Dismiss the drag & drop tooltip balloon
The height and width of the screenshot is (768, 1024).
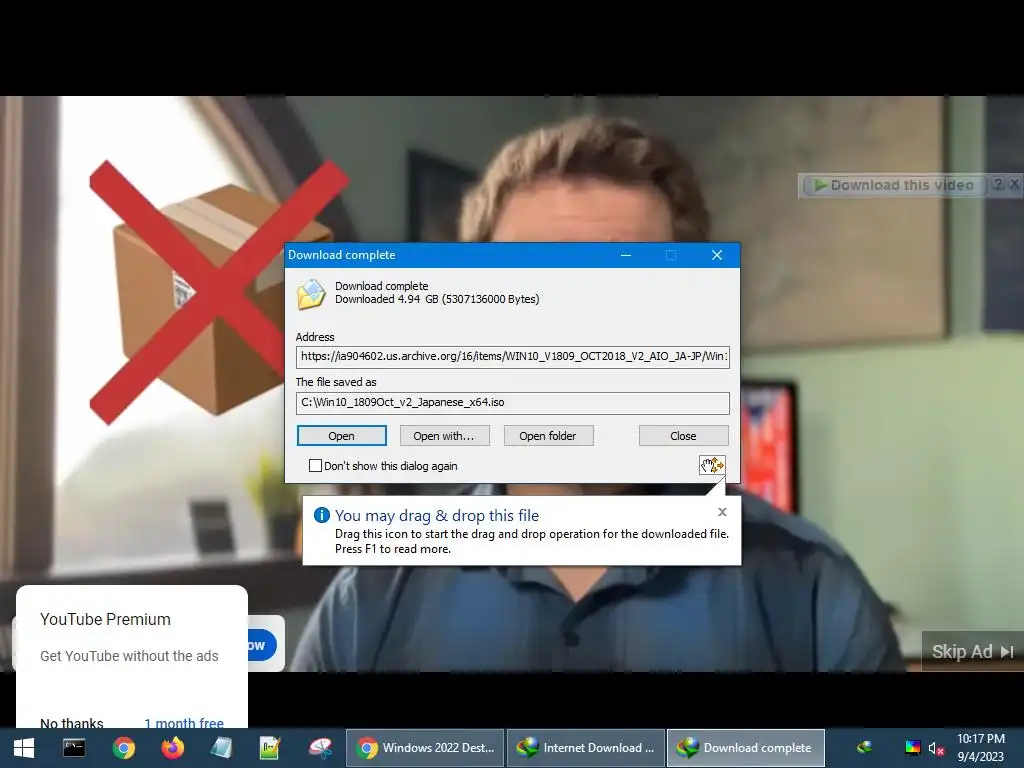coord(722,512)
